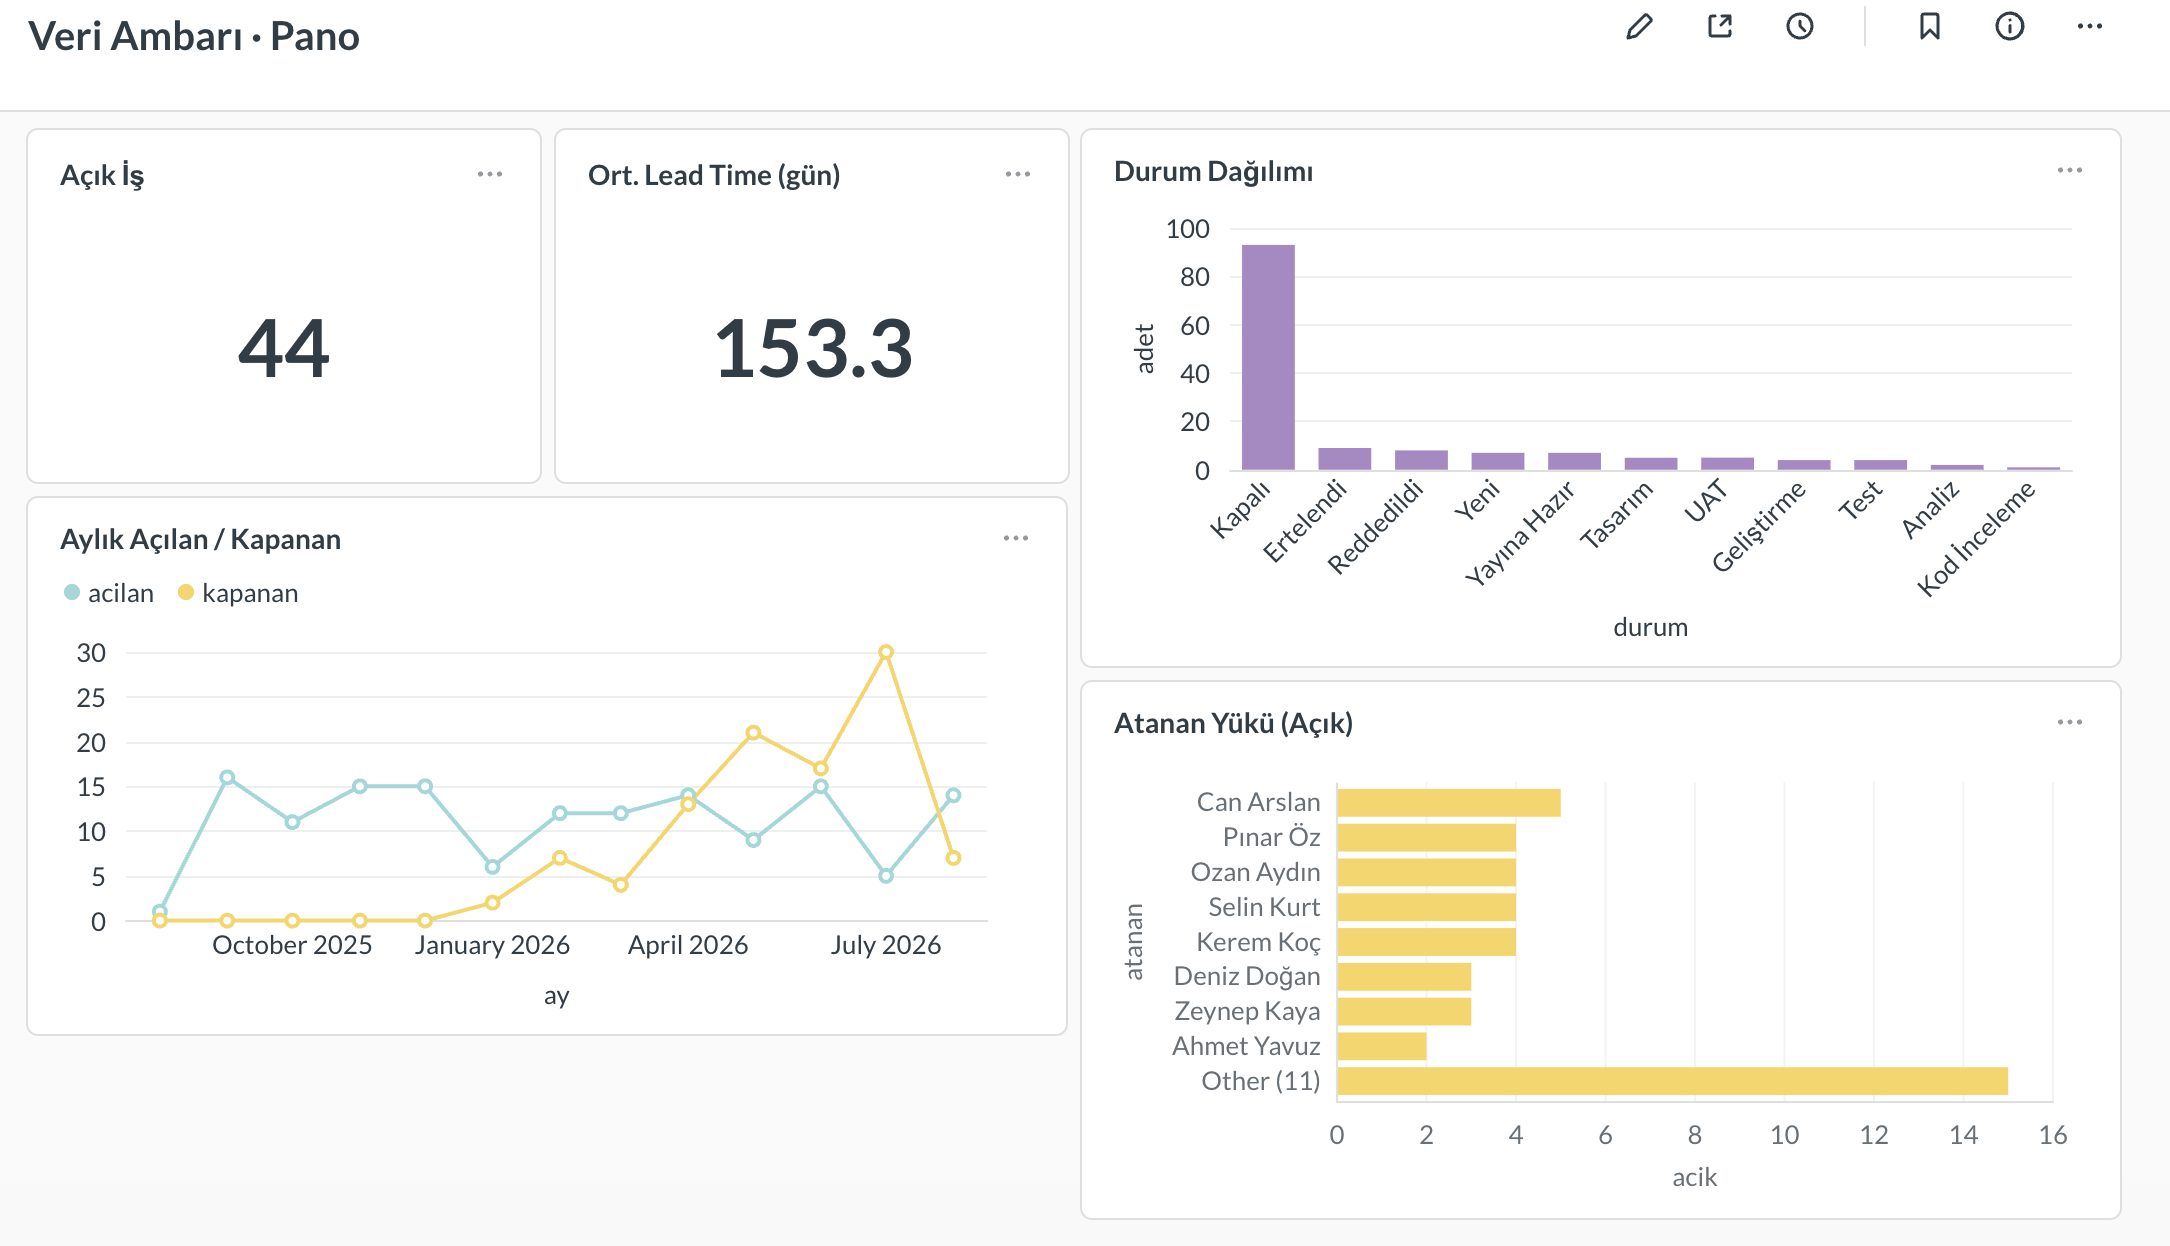Click the July 2026 axis label
Image resolution: width=2170 pixels, height=1246 pixels.
click(886, 945)
